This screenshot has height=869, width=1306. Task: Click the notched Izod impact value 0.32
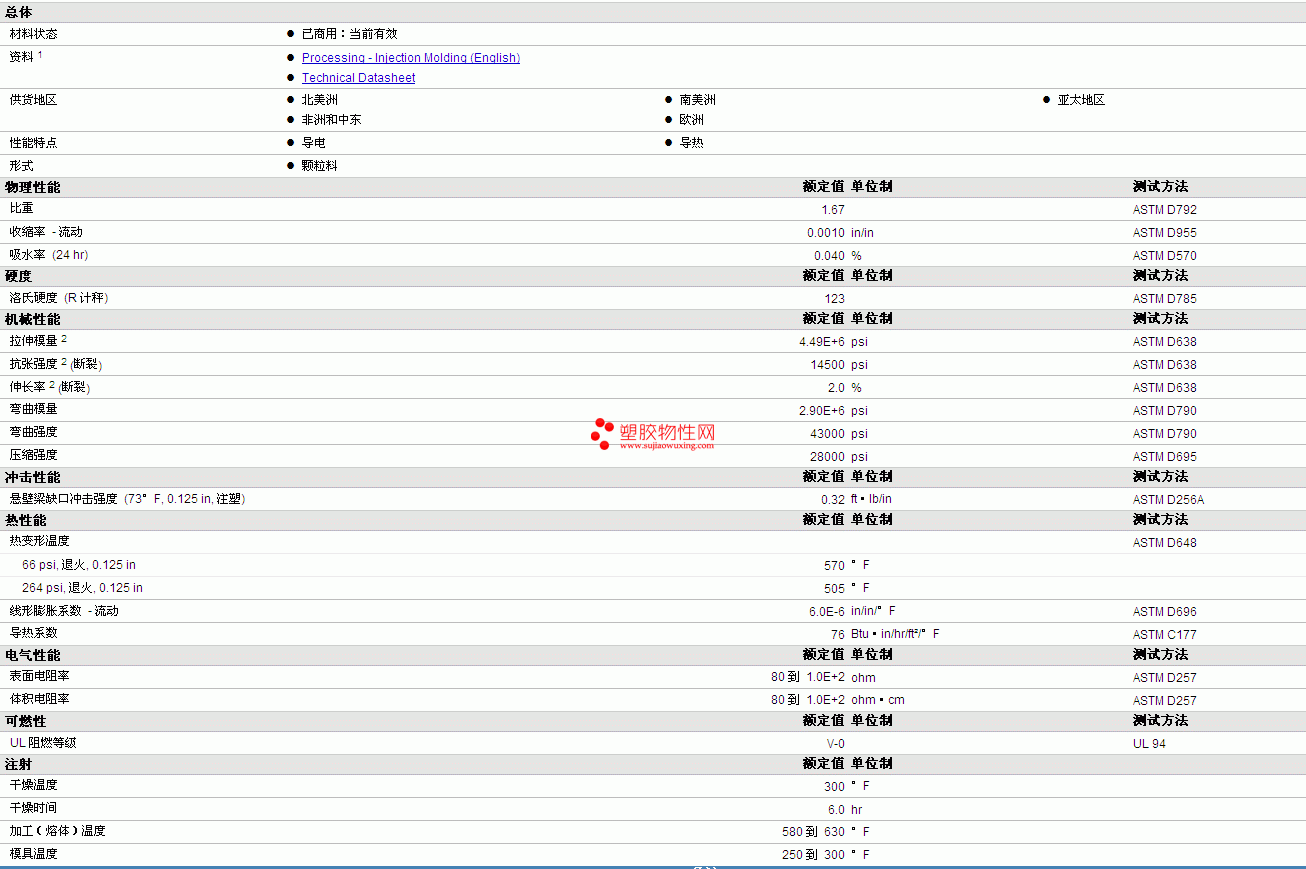[833, 500]
